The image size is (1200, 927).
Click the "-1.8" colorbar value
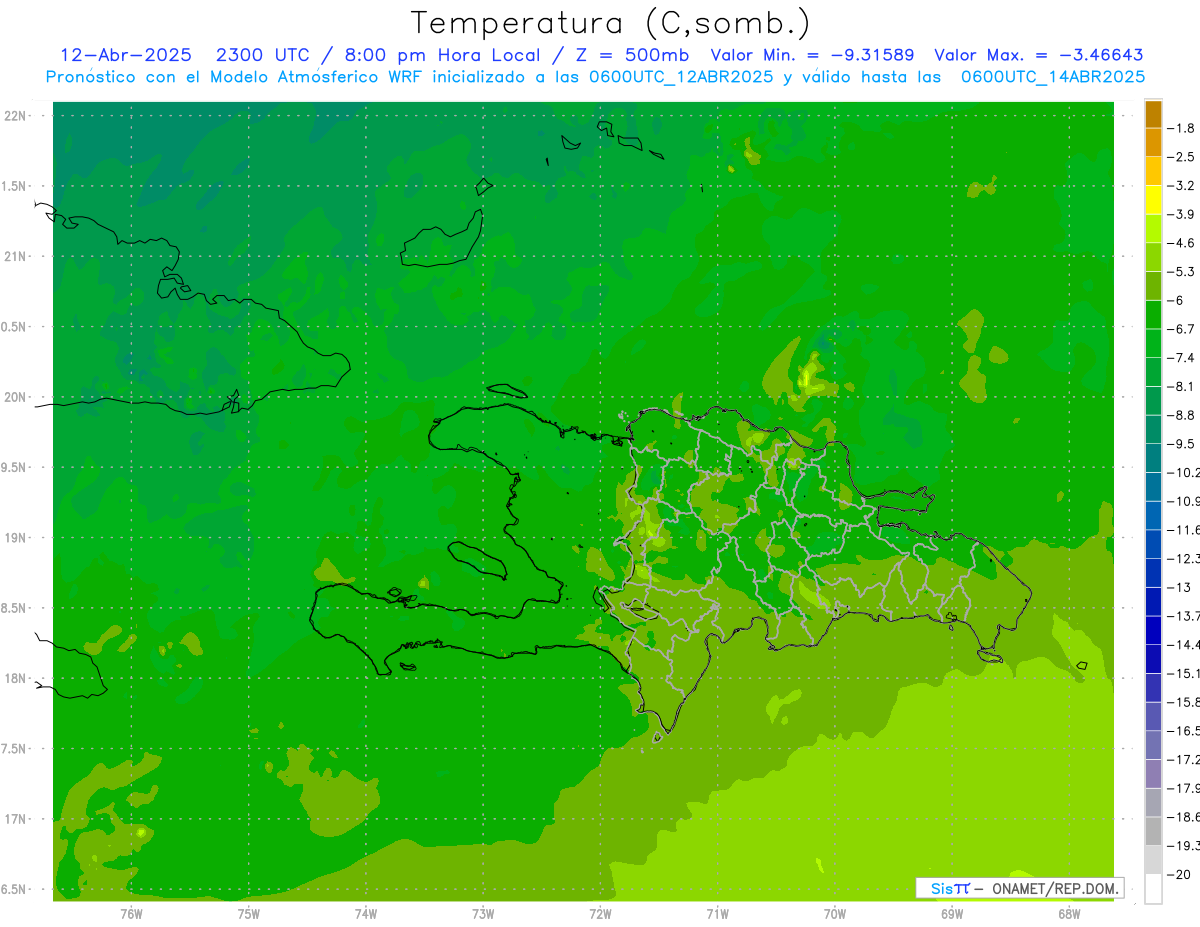(x=1182, y=128)
